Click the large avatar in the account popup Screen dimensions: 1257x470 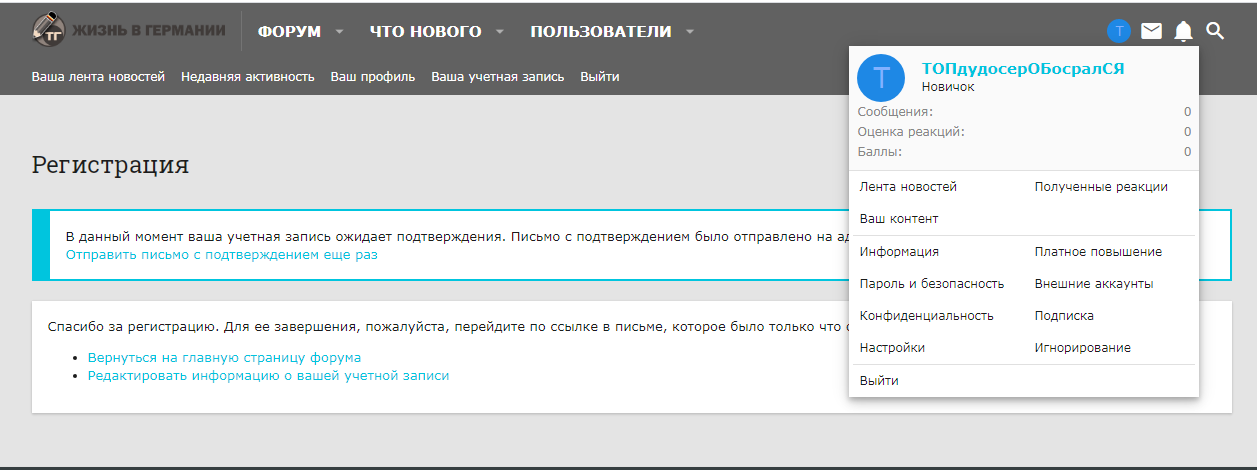pyautogui.click(x=881, y=77)
